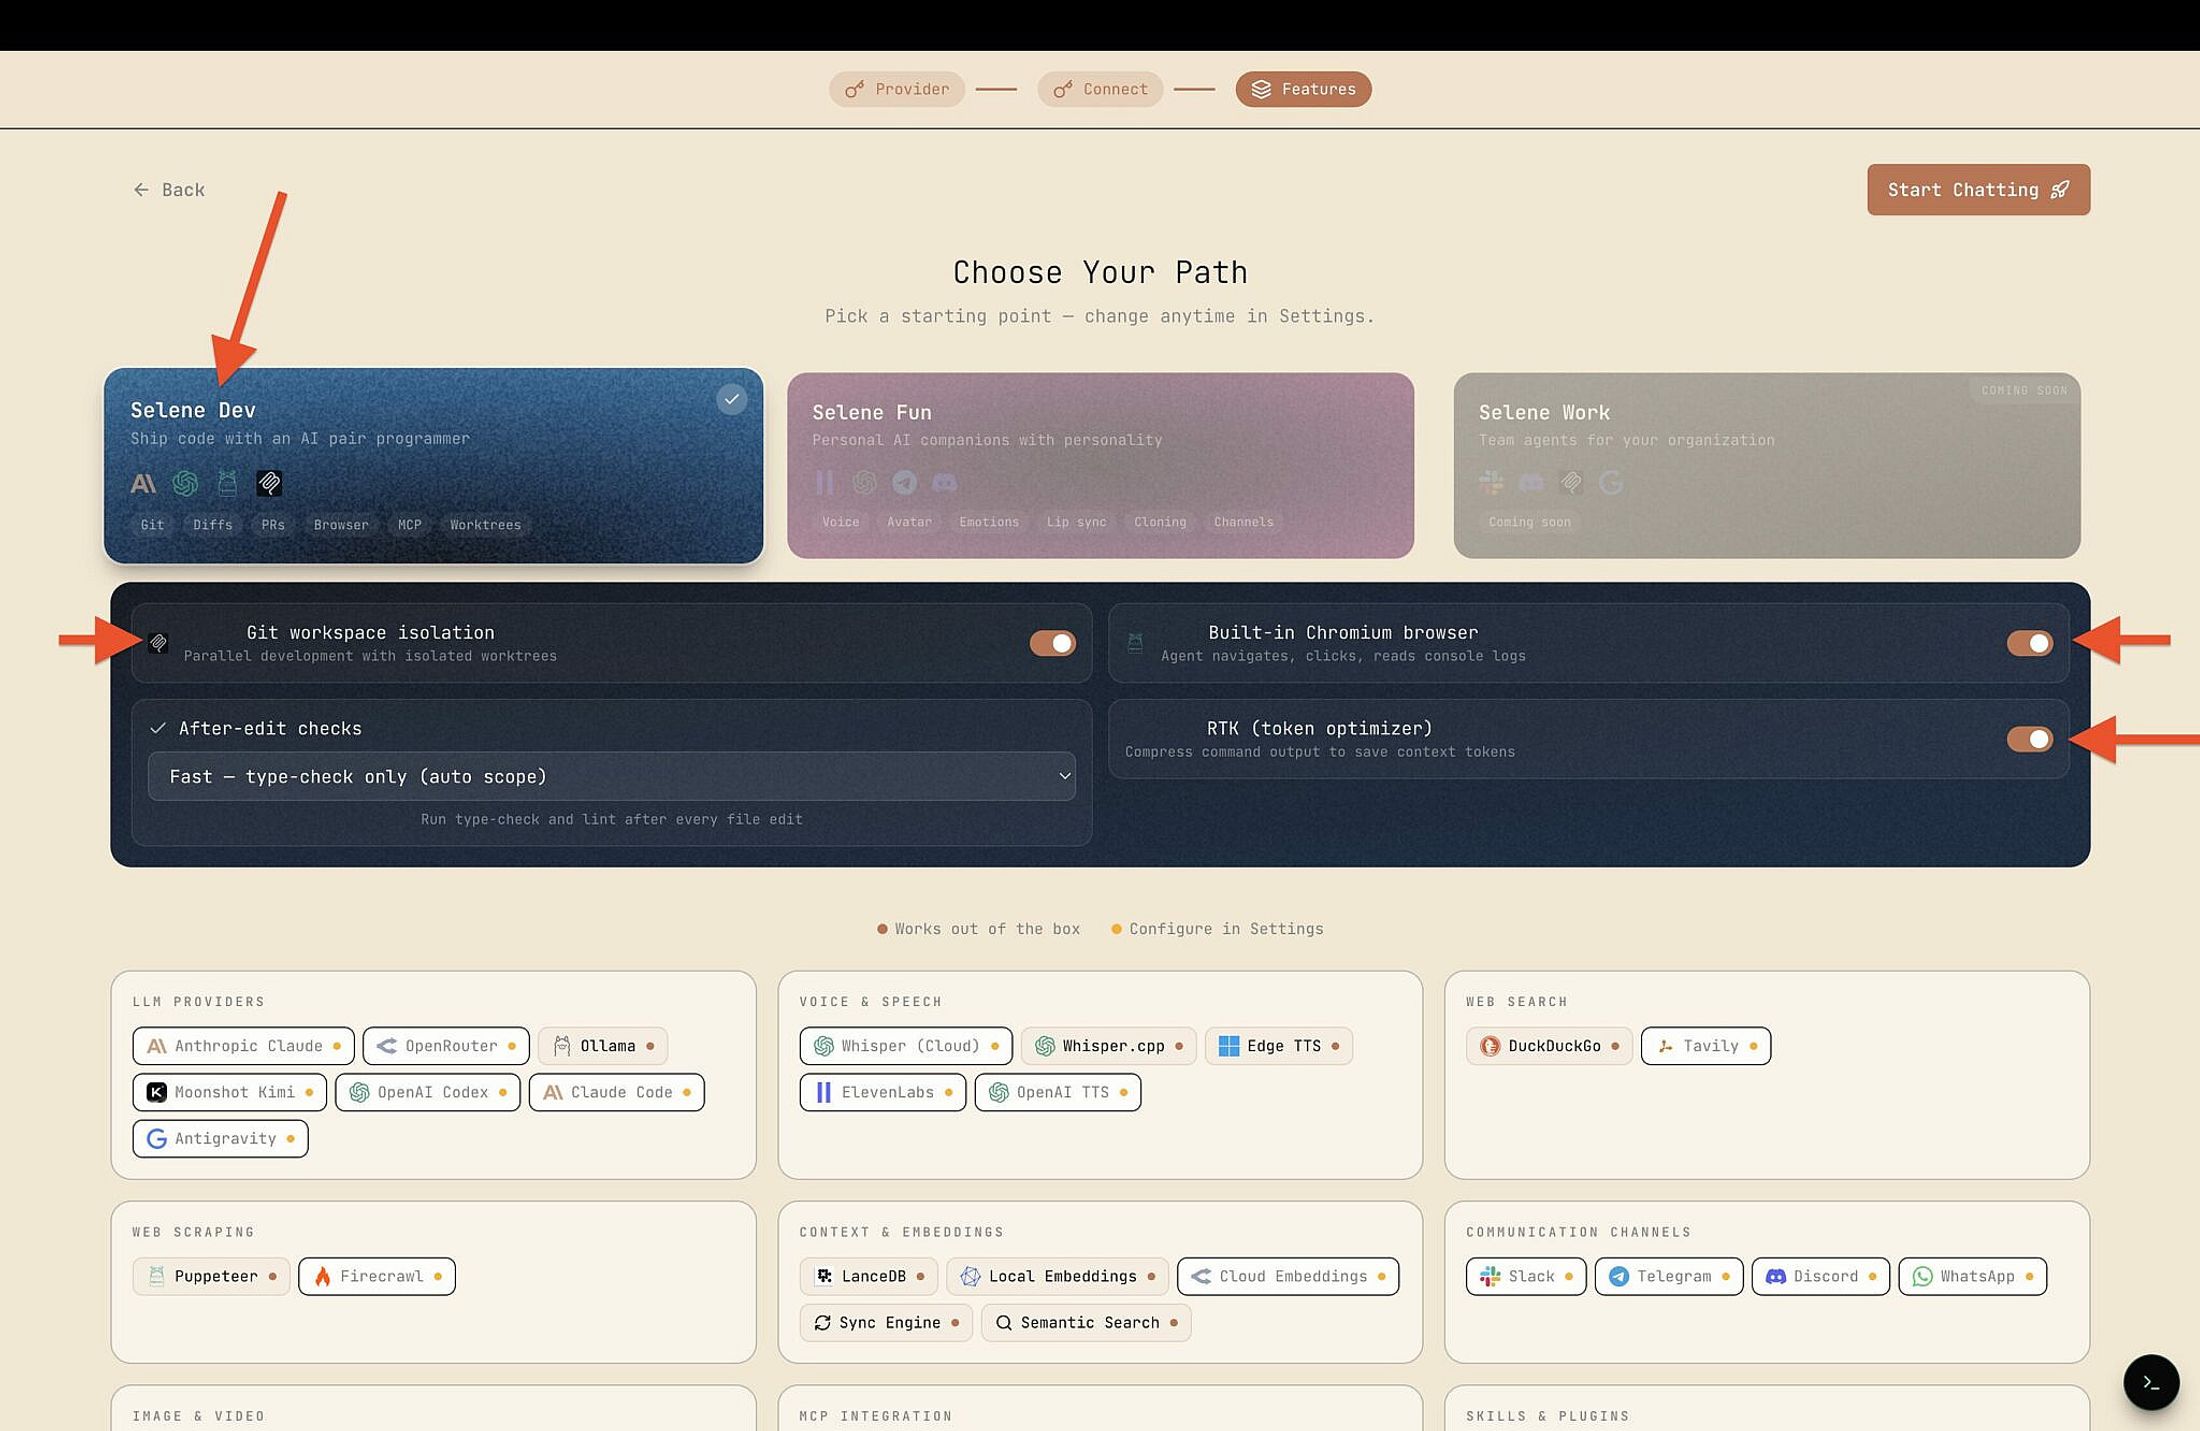Click the Cloud Embeddings chip

[x=1288, y=1276]
